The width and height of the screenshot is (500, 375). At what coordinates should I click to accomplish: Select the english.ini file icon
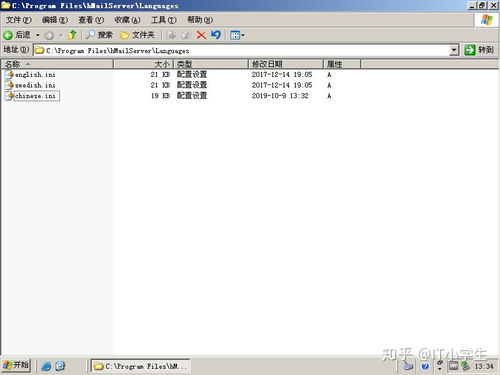tap(9, 74)
